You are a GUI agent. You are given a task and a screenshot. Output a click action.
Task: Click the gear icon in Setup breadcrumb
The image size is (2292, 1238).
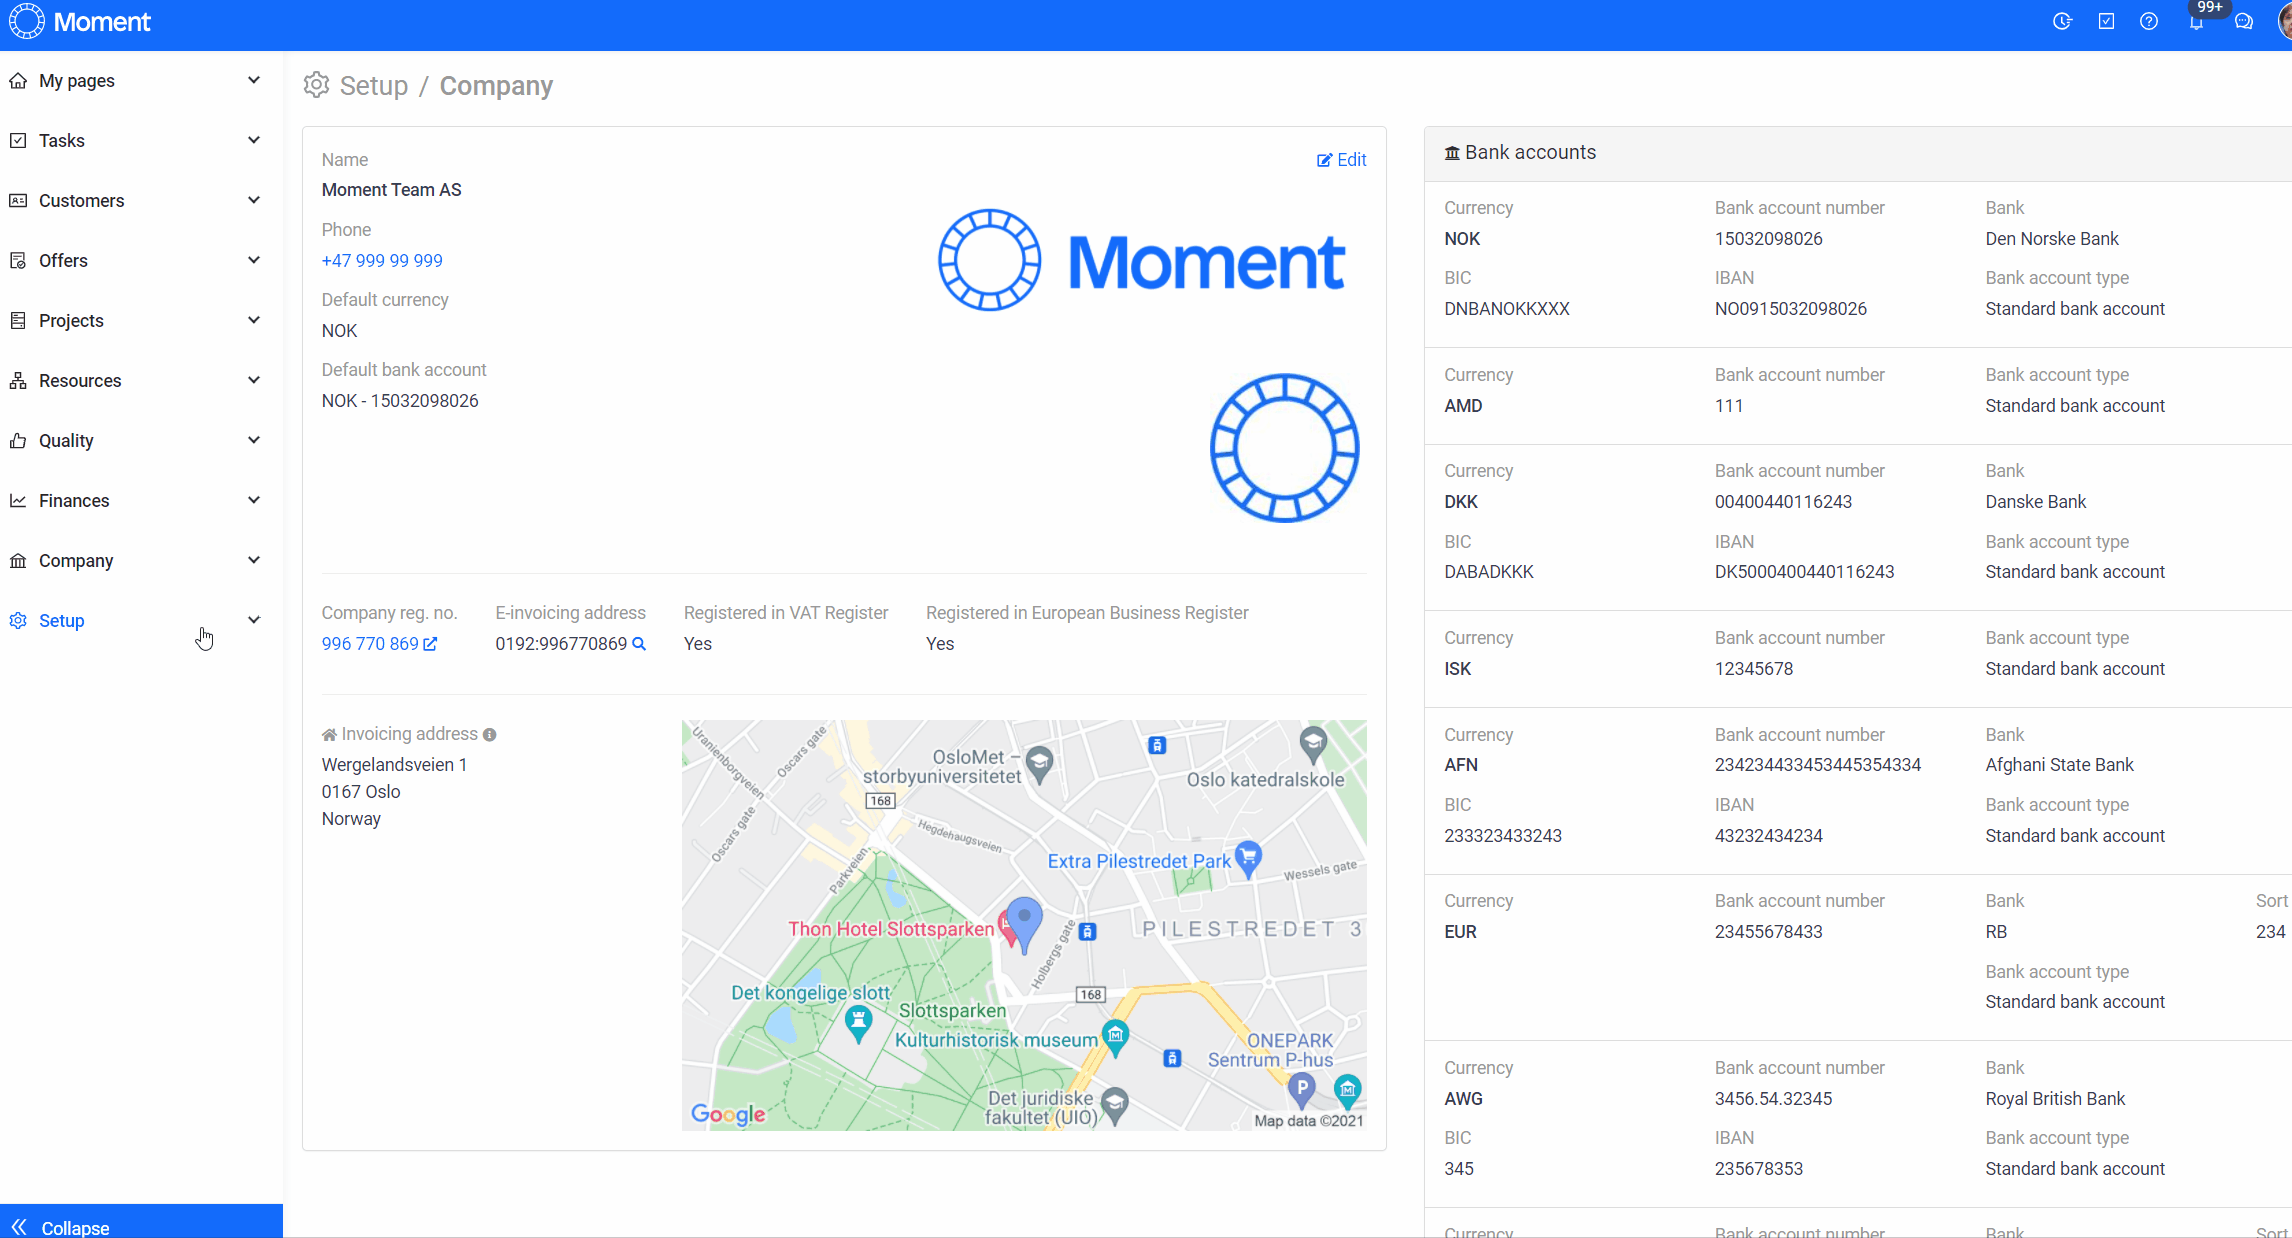pos(316,85)
